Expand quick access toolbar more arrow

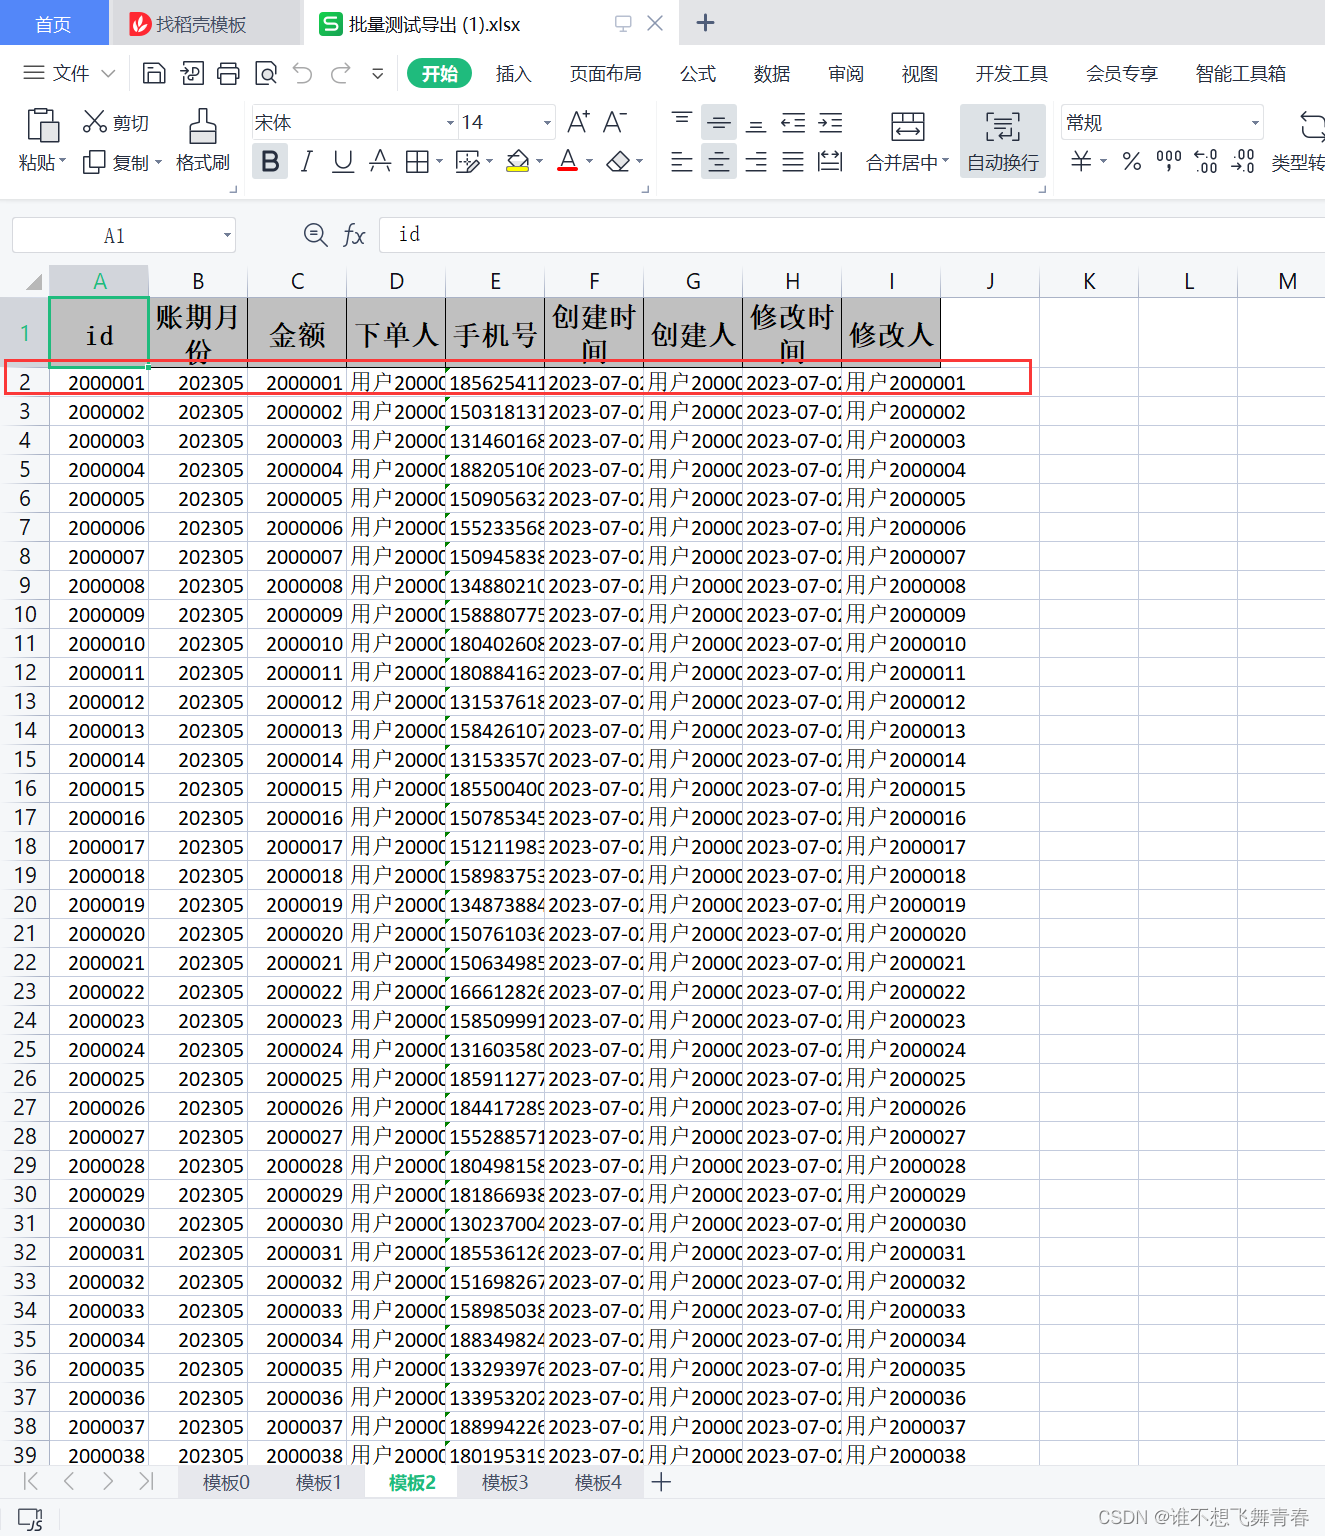pos(378,73)
